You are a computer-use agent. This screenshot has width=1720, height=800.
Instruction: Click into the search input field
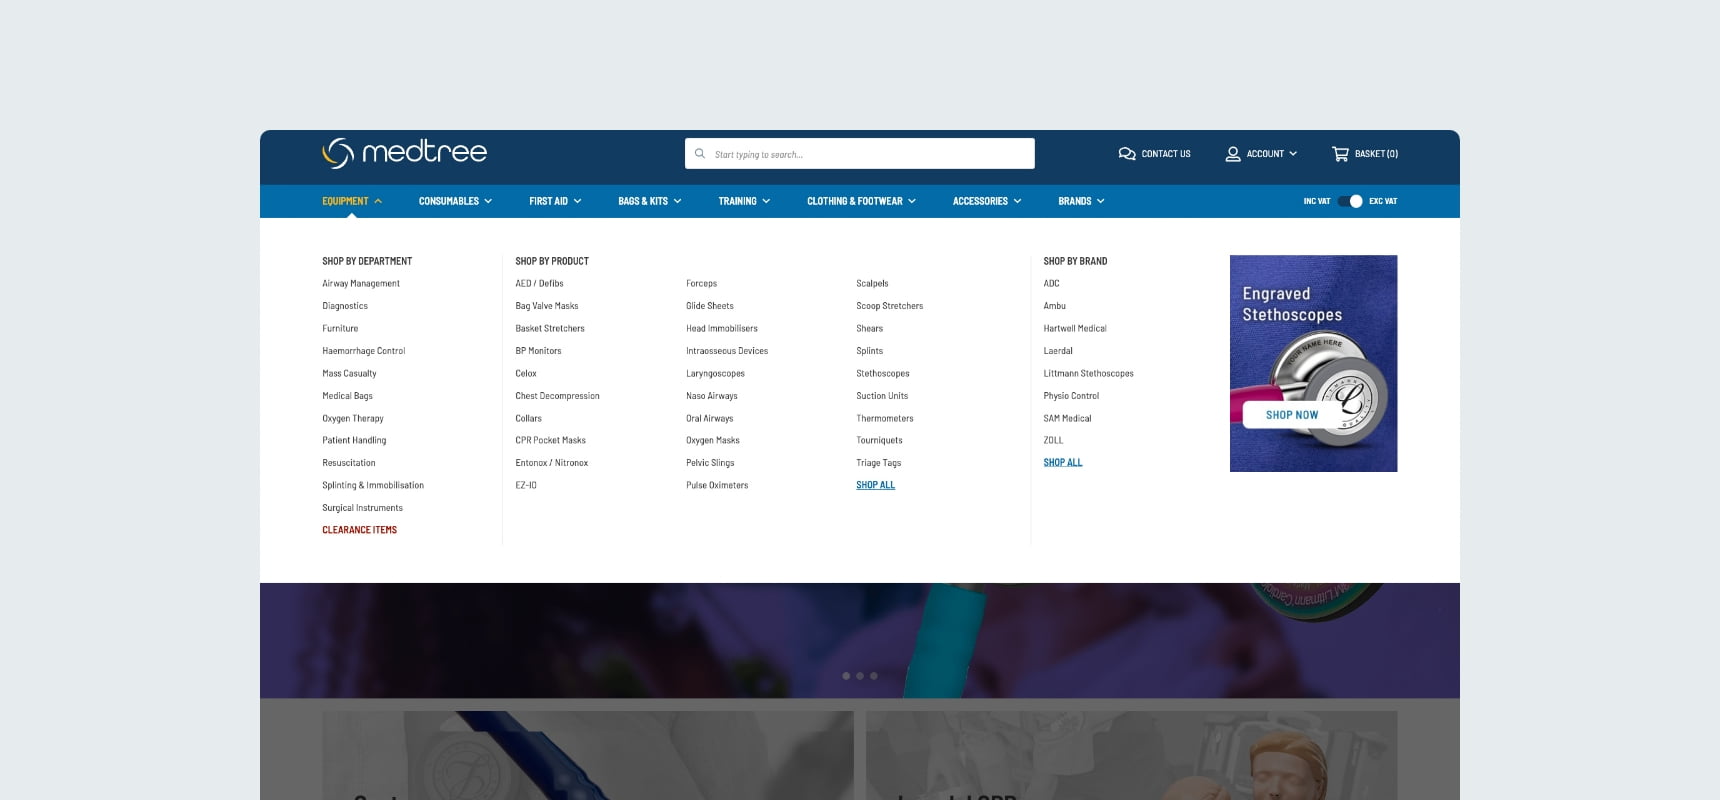point(860,154)
